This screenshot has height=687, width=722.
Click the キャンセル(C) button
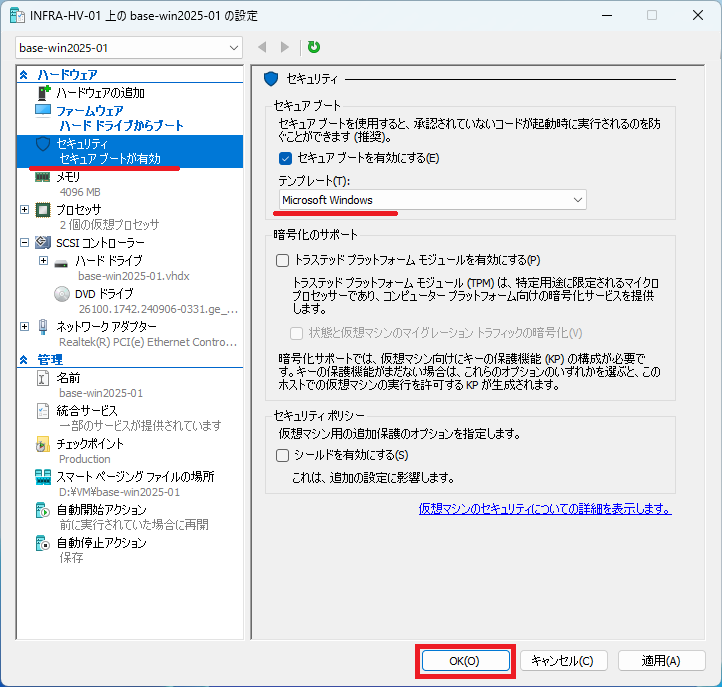coord(563,661)
